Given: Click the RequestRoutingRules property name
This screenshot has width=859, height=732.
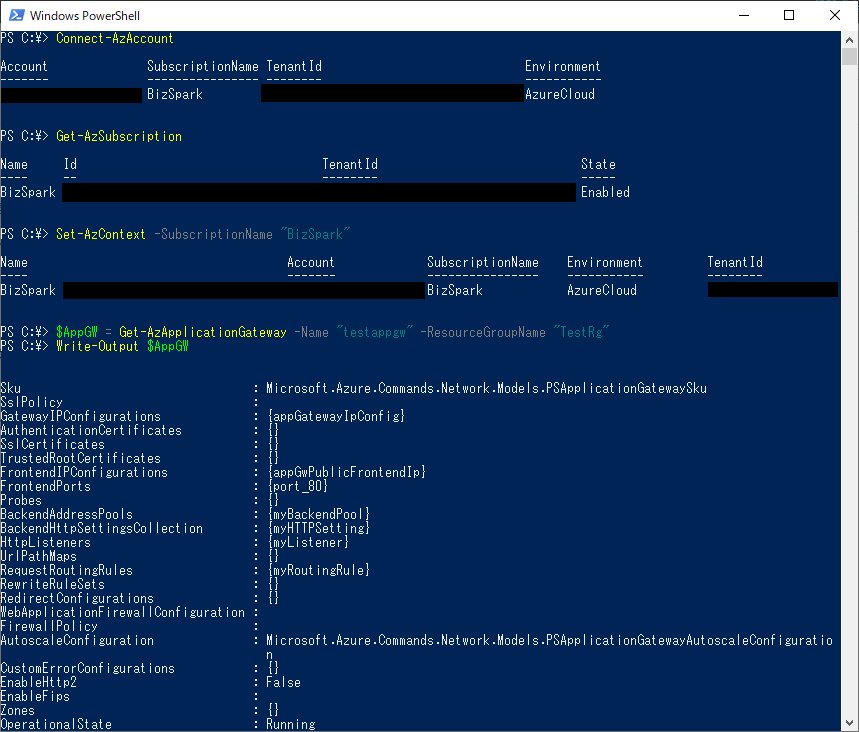Looking at the screenshot, I should click(67, 570).
